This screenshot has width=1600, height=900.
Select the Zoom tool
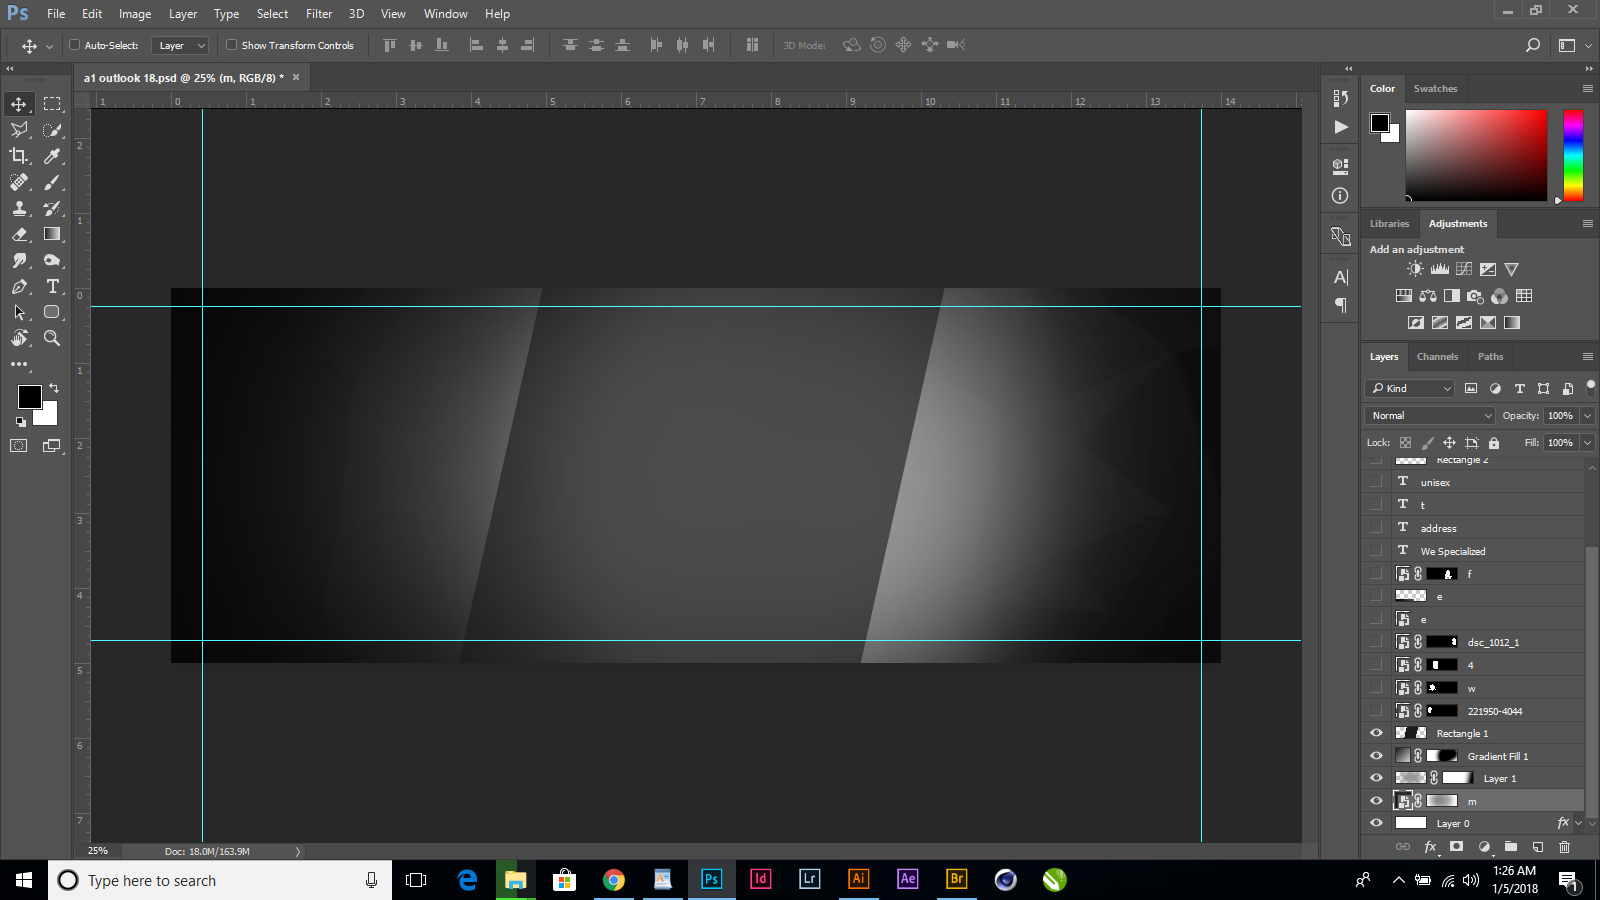[x=52, y=338]
